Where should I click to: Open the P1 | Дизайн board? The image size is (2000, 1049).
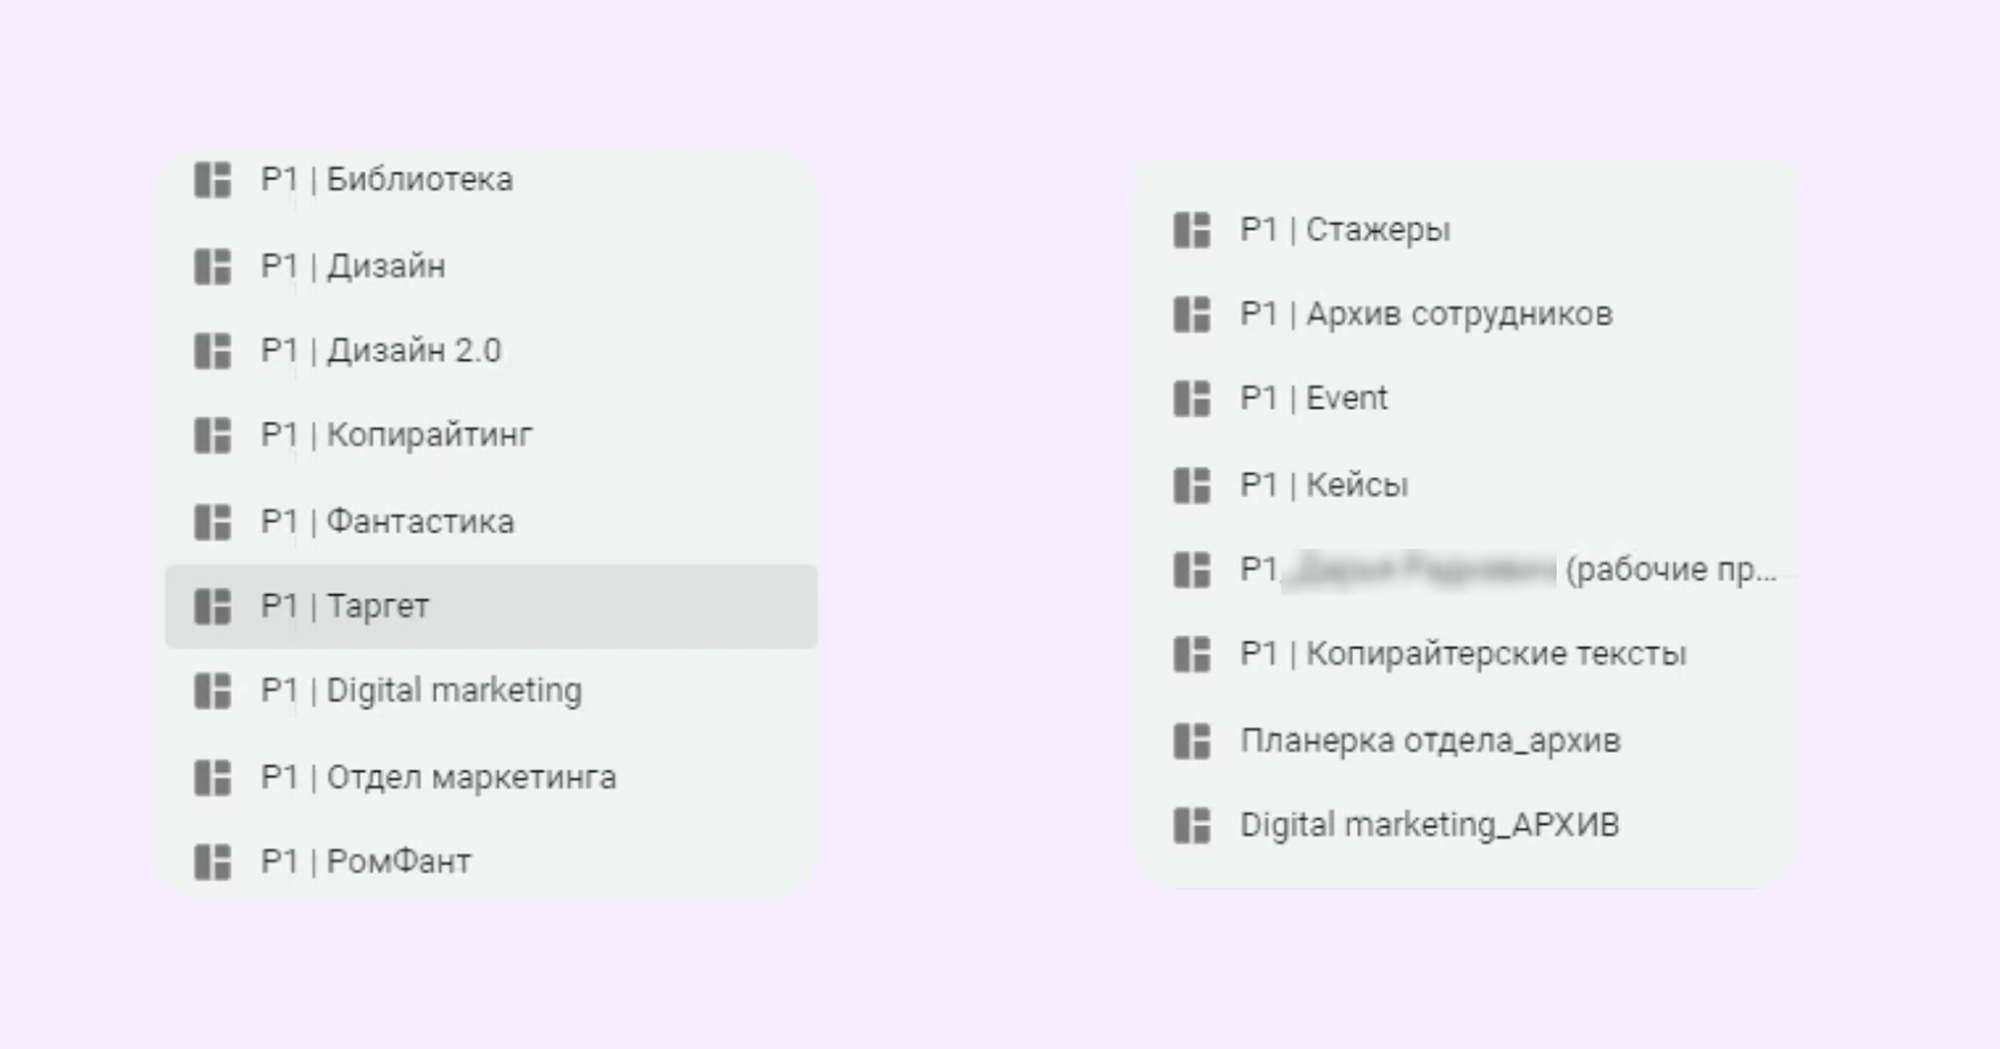click(491, 266)
